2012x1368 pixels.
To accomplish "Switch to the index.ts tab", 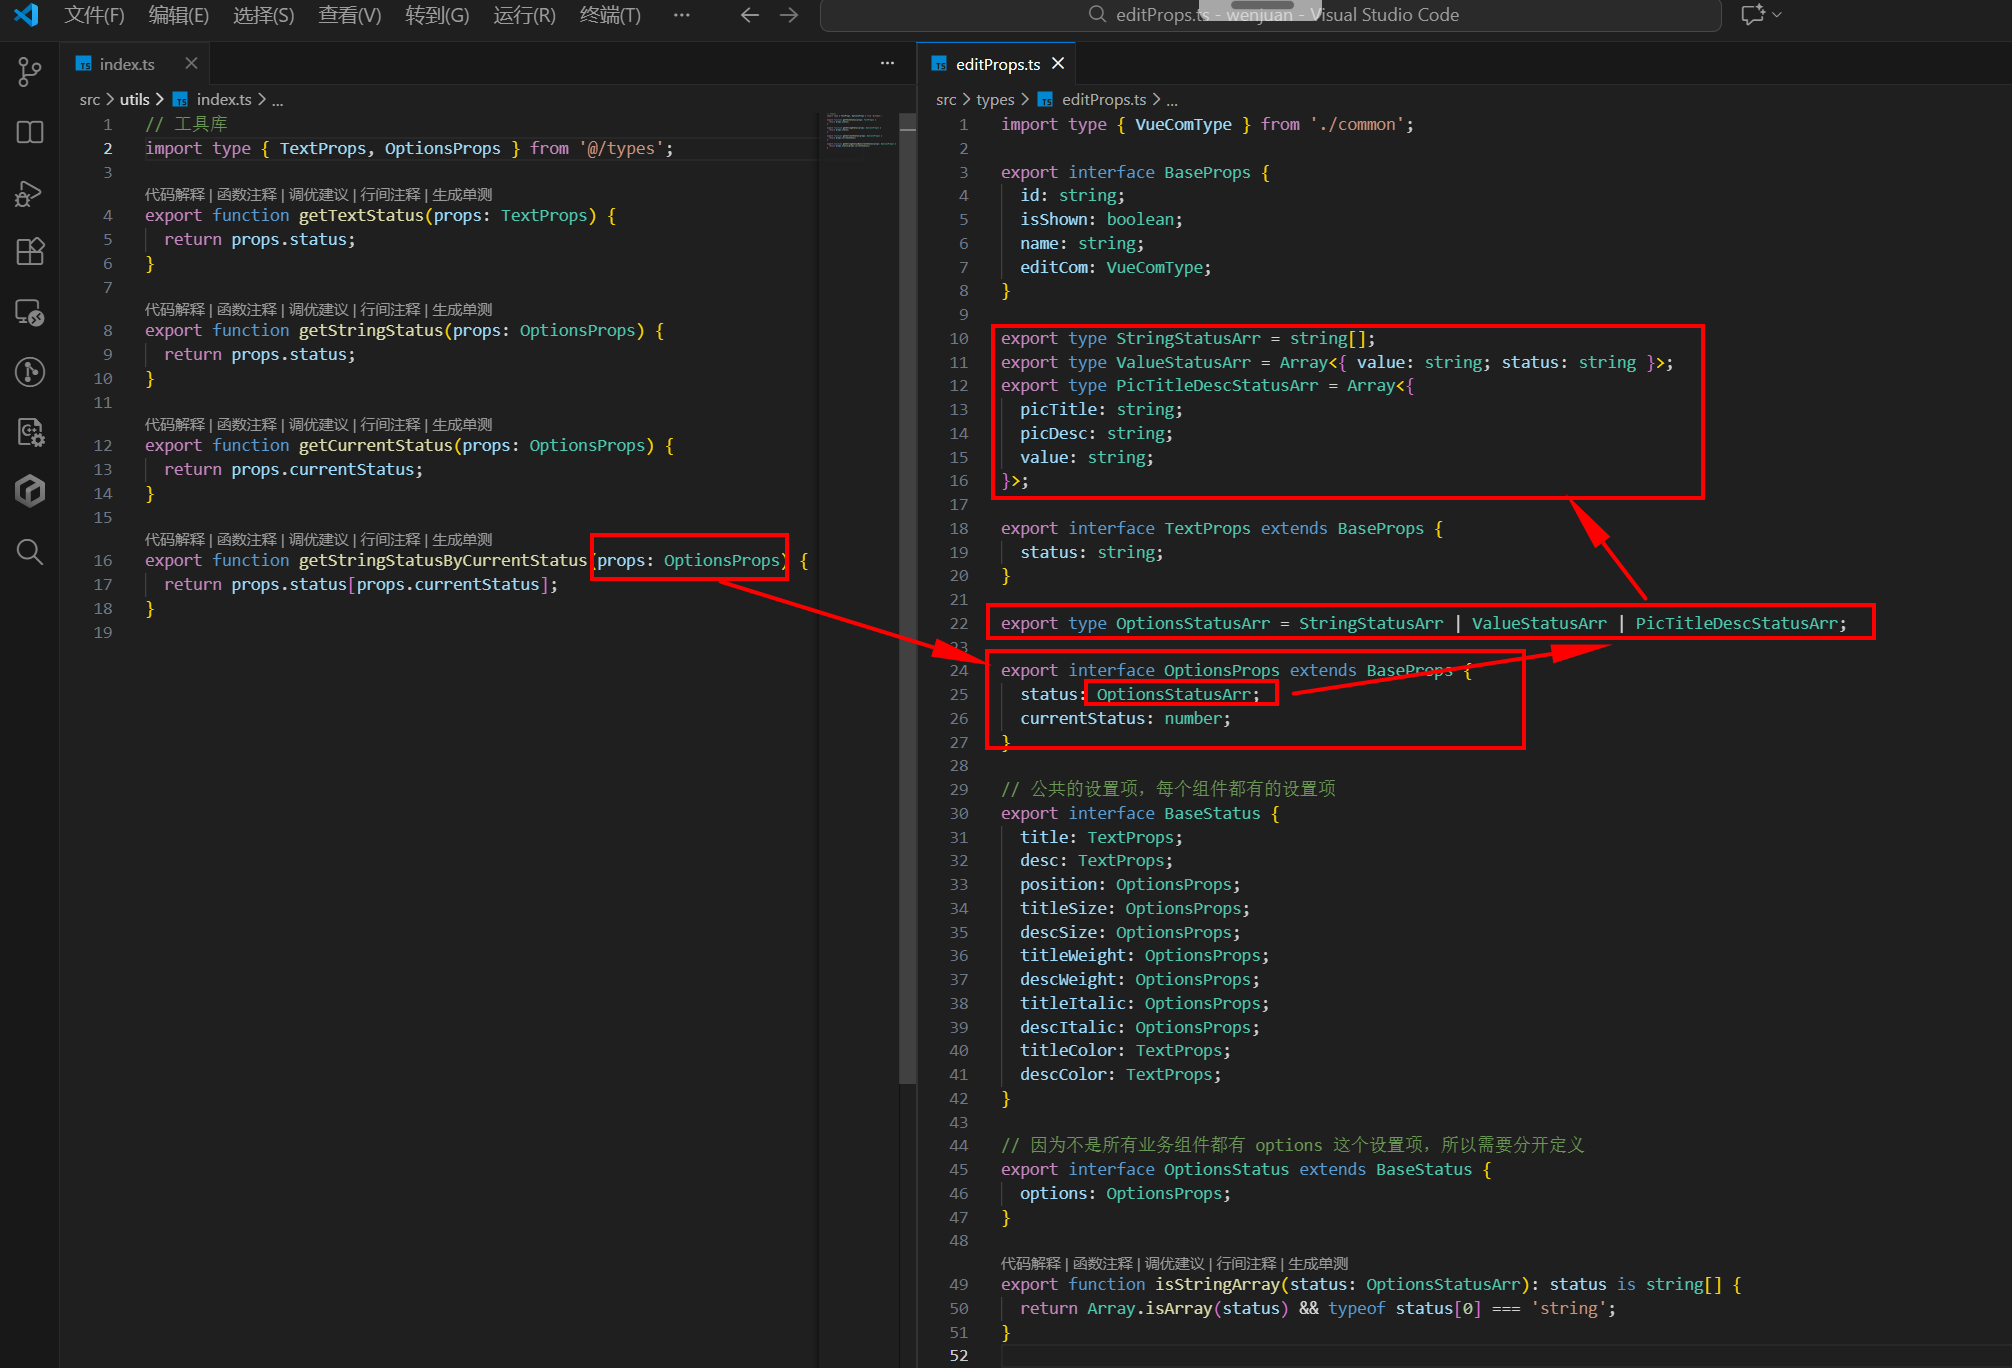I will tap(127, 64).
